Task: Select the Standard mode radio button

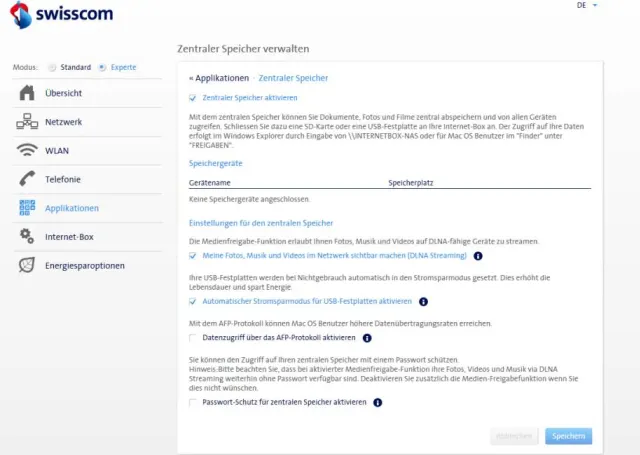Action: click(x=53, y=68)
